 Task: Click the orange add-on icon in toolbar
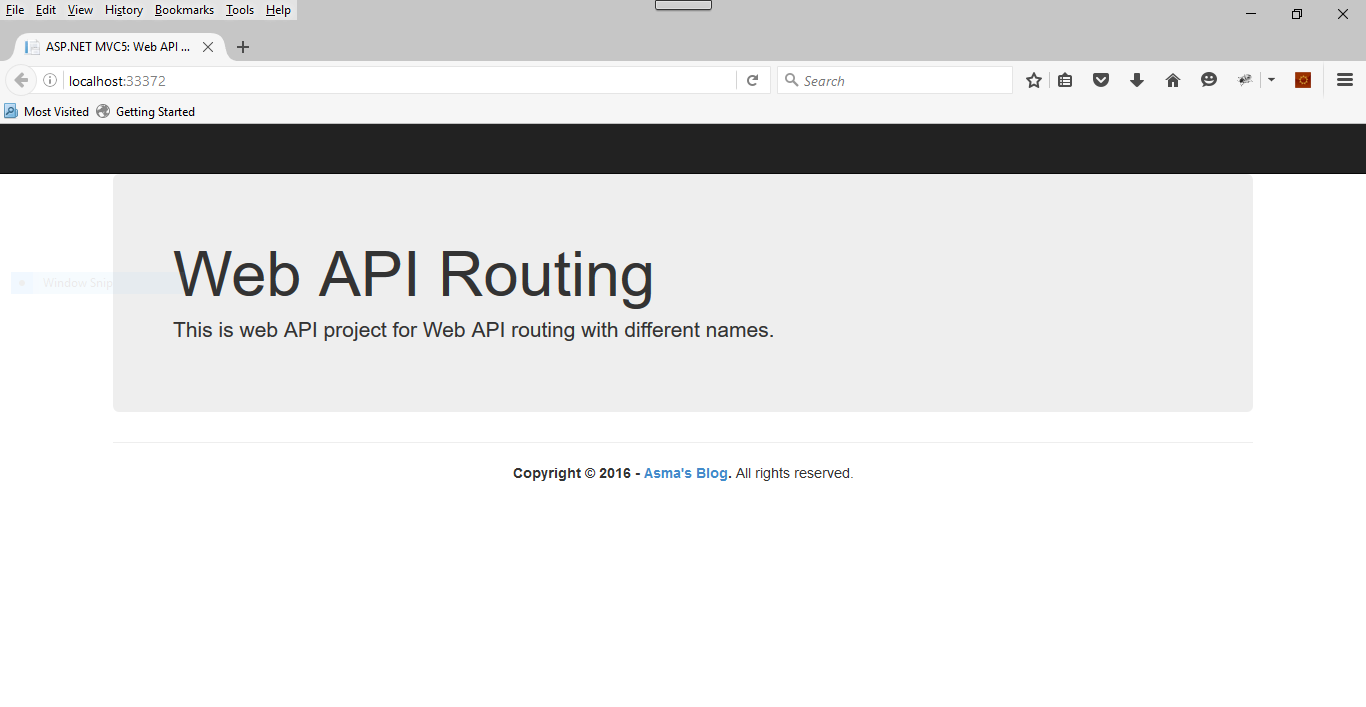point(1302,80)
